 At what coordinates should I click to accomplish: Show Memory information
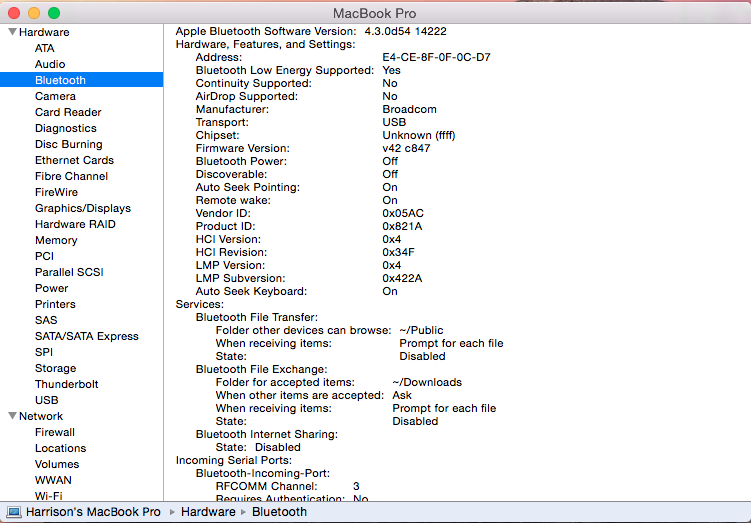pyautogui.click(x=56, y=240)
